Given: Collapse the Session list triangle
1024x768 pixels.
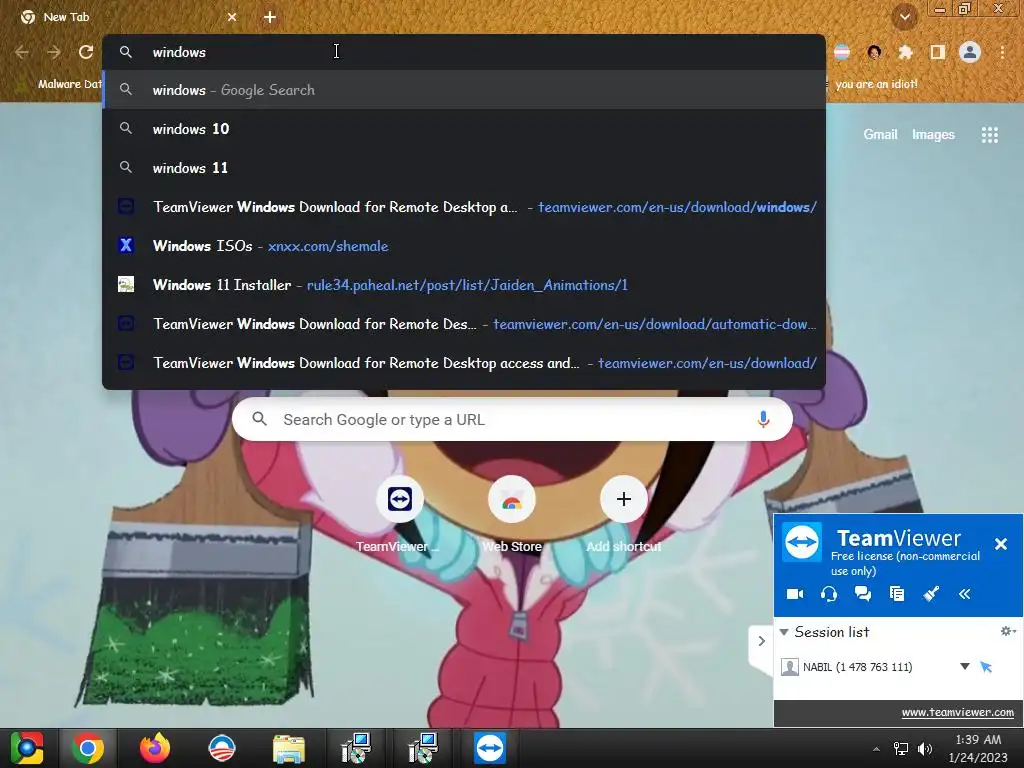Looking at the screenshot, I should point(784,632).
